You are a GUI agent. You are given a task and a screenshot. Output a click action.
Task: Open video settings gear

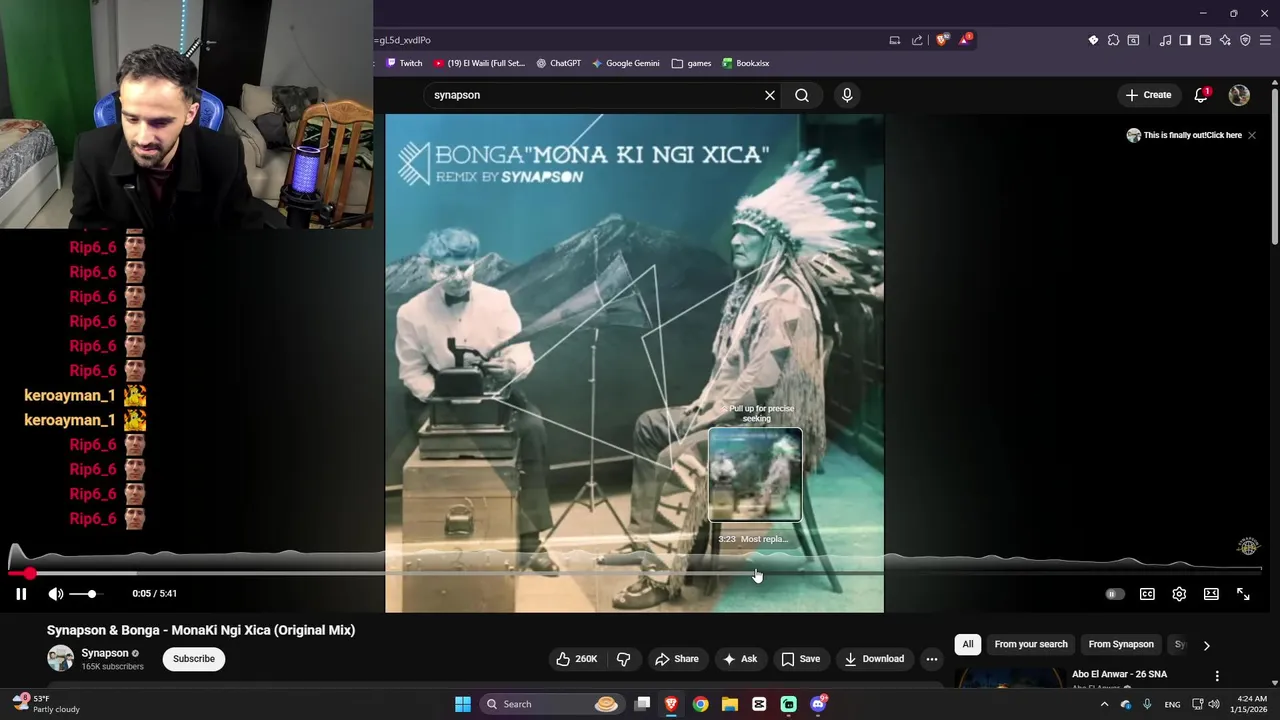click(1179, 594)
